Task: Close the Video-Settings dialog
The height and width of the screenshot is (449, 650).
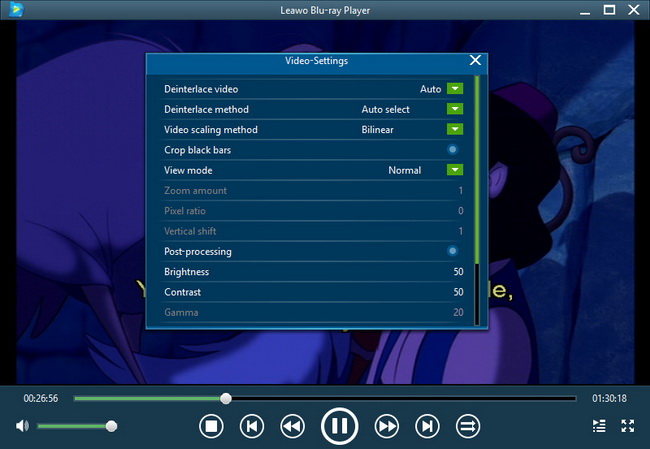Action: (x=475, y=60)
